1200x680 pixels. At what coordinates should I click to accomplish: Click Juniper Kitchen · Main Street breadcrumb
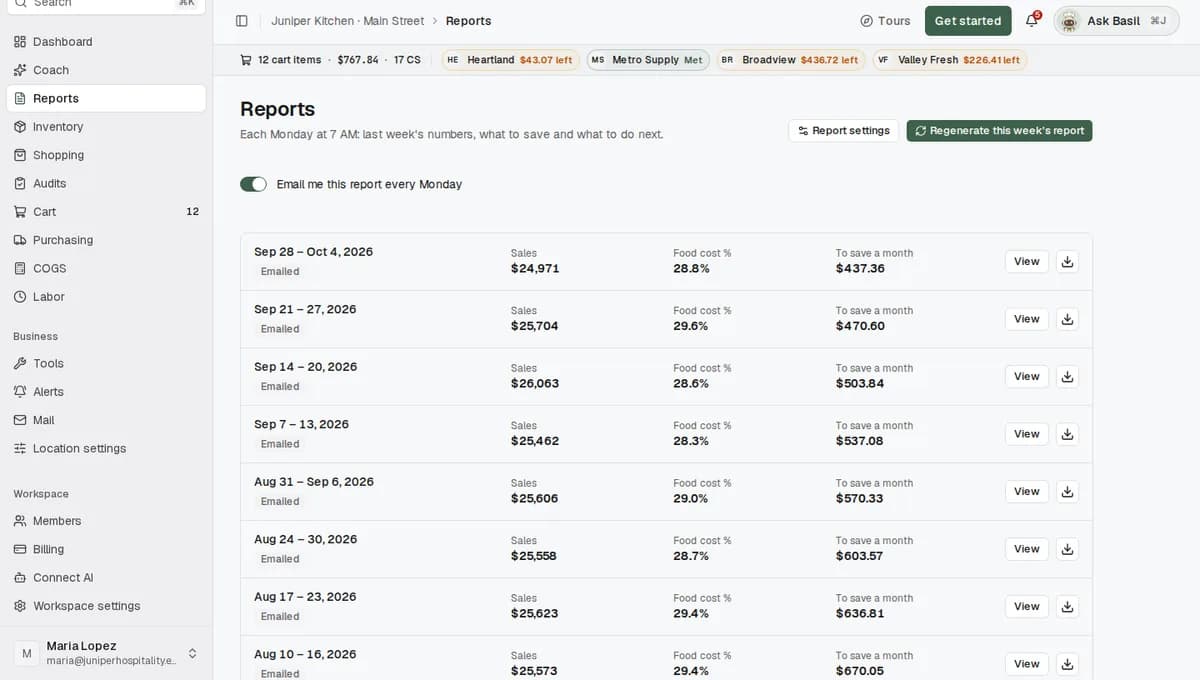pyautogui.click(x=347, y=21)
